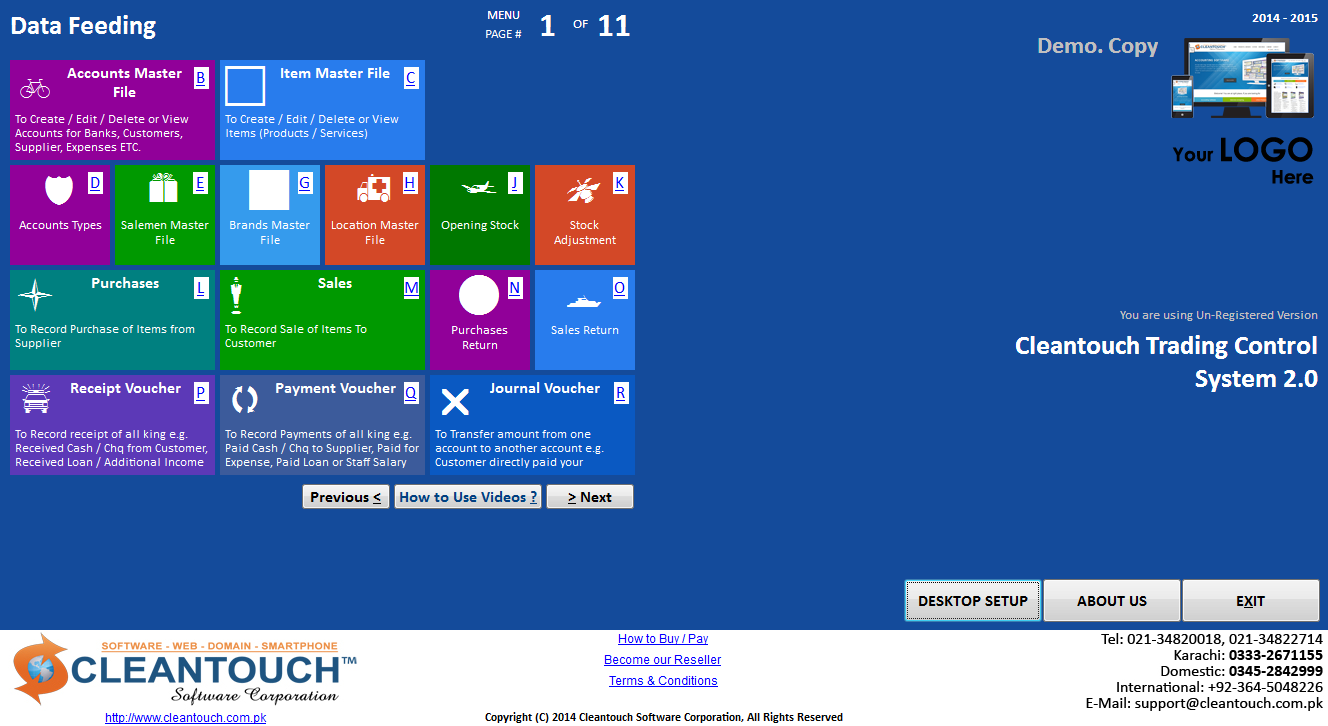Screen dimensions: 1328x726
Task: Click the buoy icon on the Sales tile
Action: pos(236,296)
